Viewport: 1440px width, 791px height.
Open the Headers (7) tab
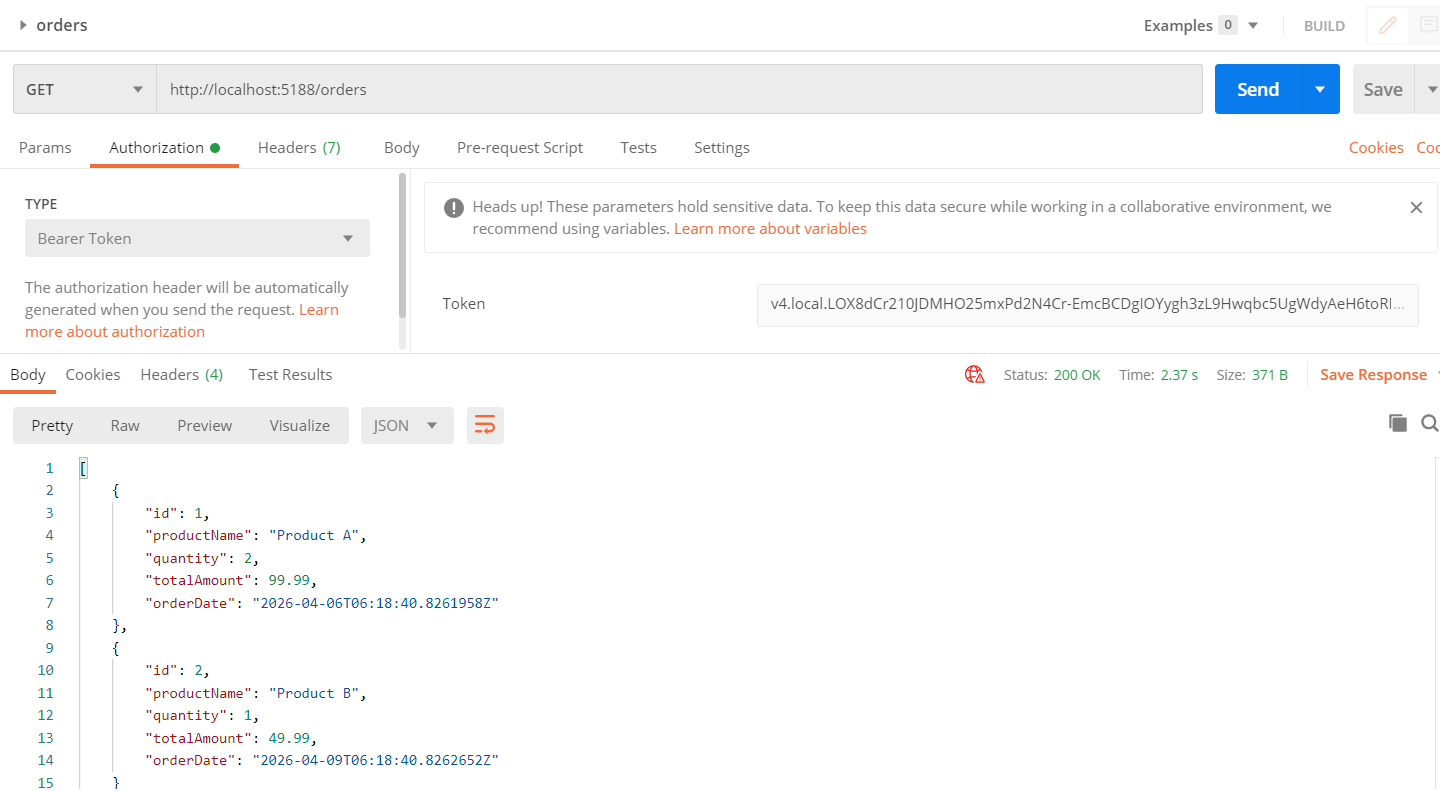[x=299, y=147]
